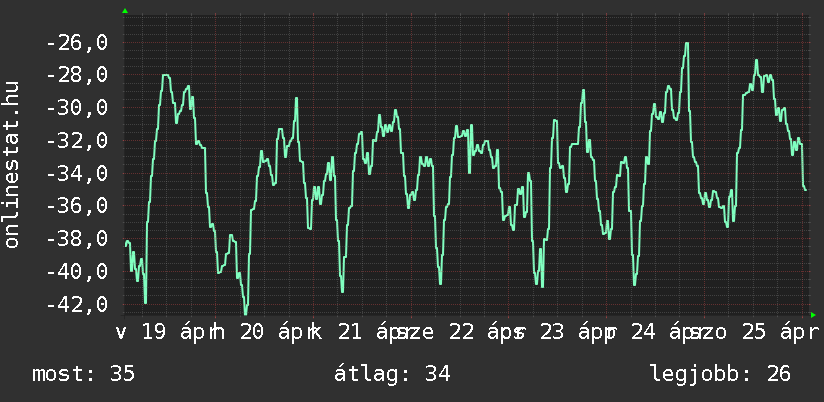This screenshot has height=402, width=824.
Task: Click the '19 ápr' date label
Action: (175, 333)
